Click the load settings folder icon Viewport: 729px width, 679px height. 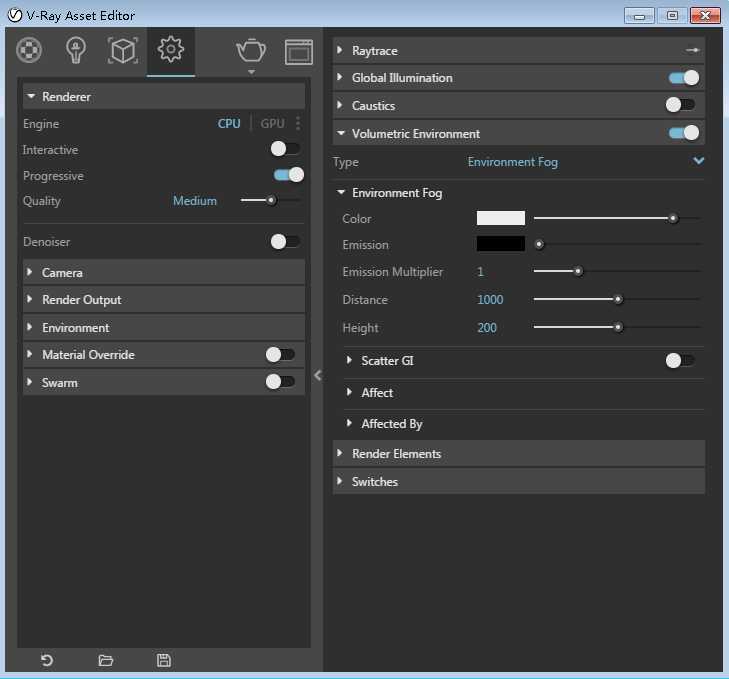click(x=106, y=660)
